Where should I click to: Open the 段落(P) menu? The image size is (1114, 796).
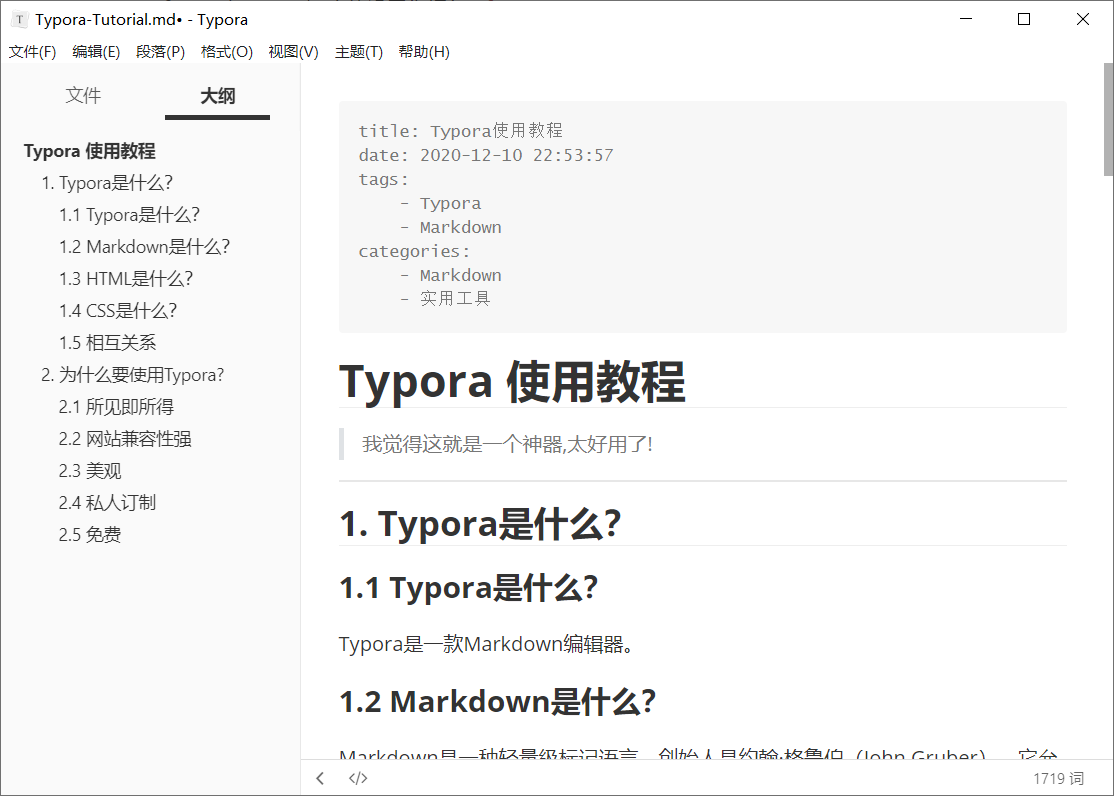pos(161,52)
